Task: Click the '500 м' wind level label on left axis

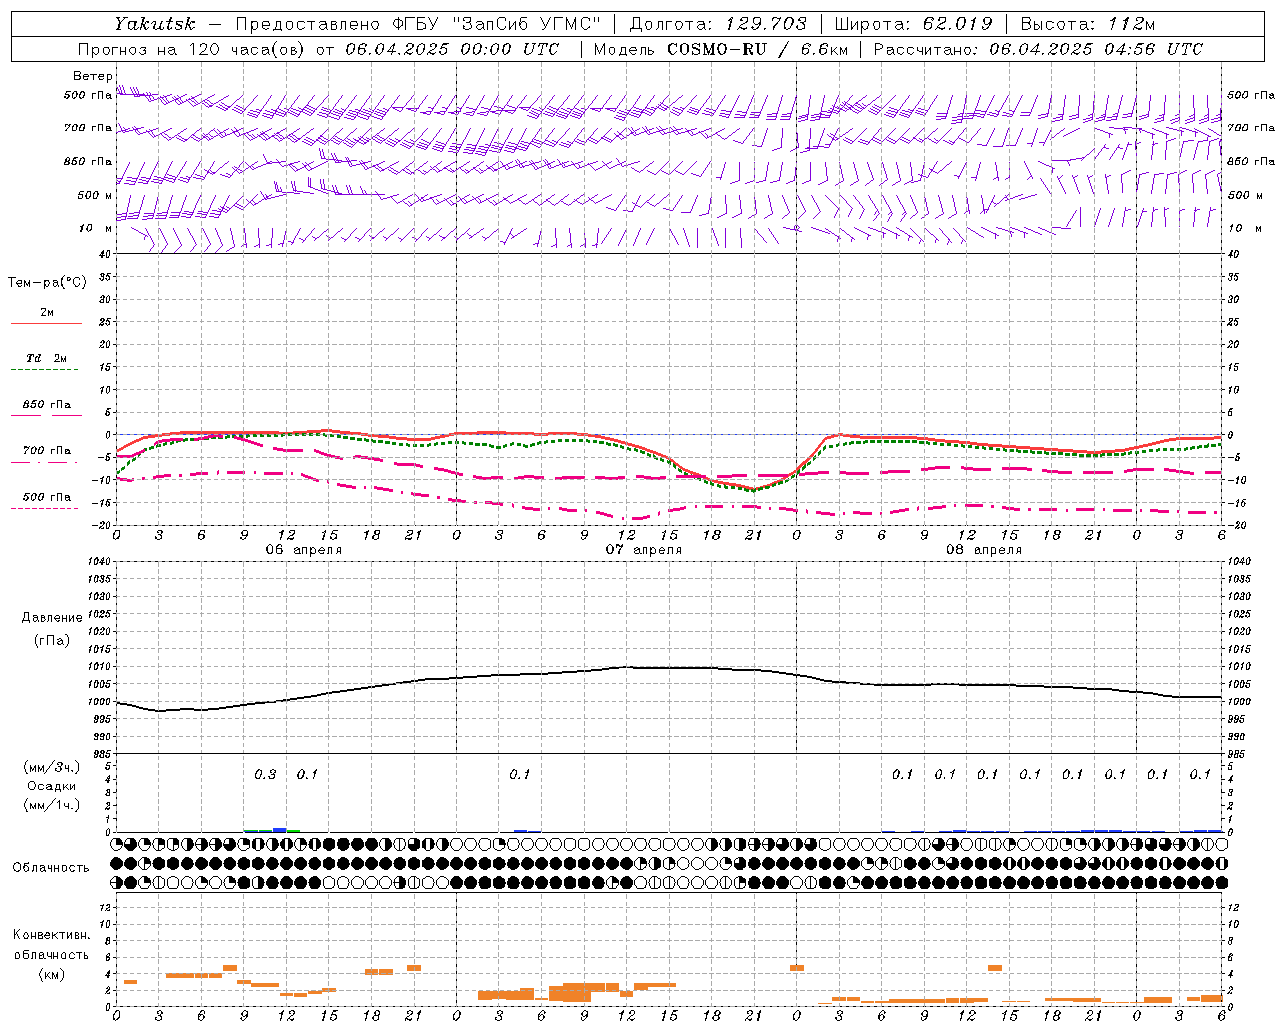Action: 95,196
